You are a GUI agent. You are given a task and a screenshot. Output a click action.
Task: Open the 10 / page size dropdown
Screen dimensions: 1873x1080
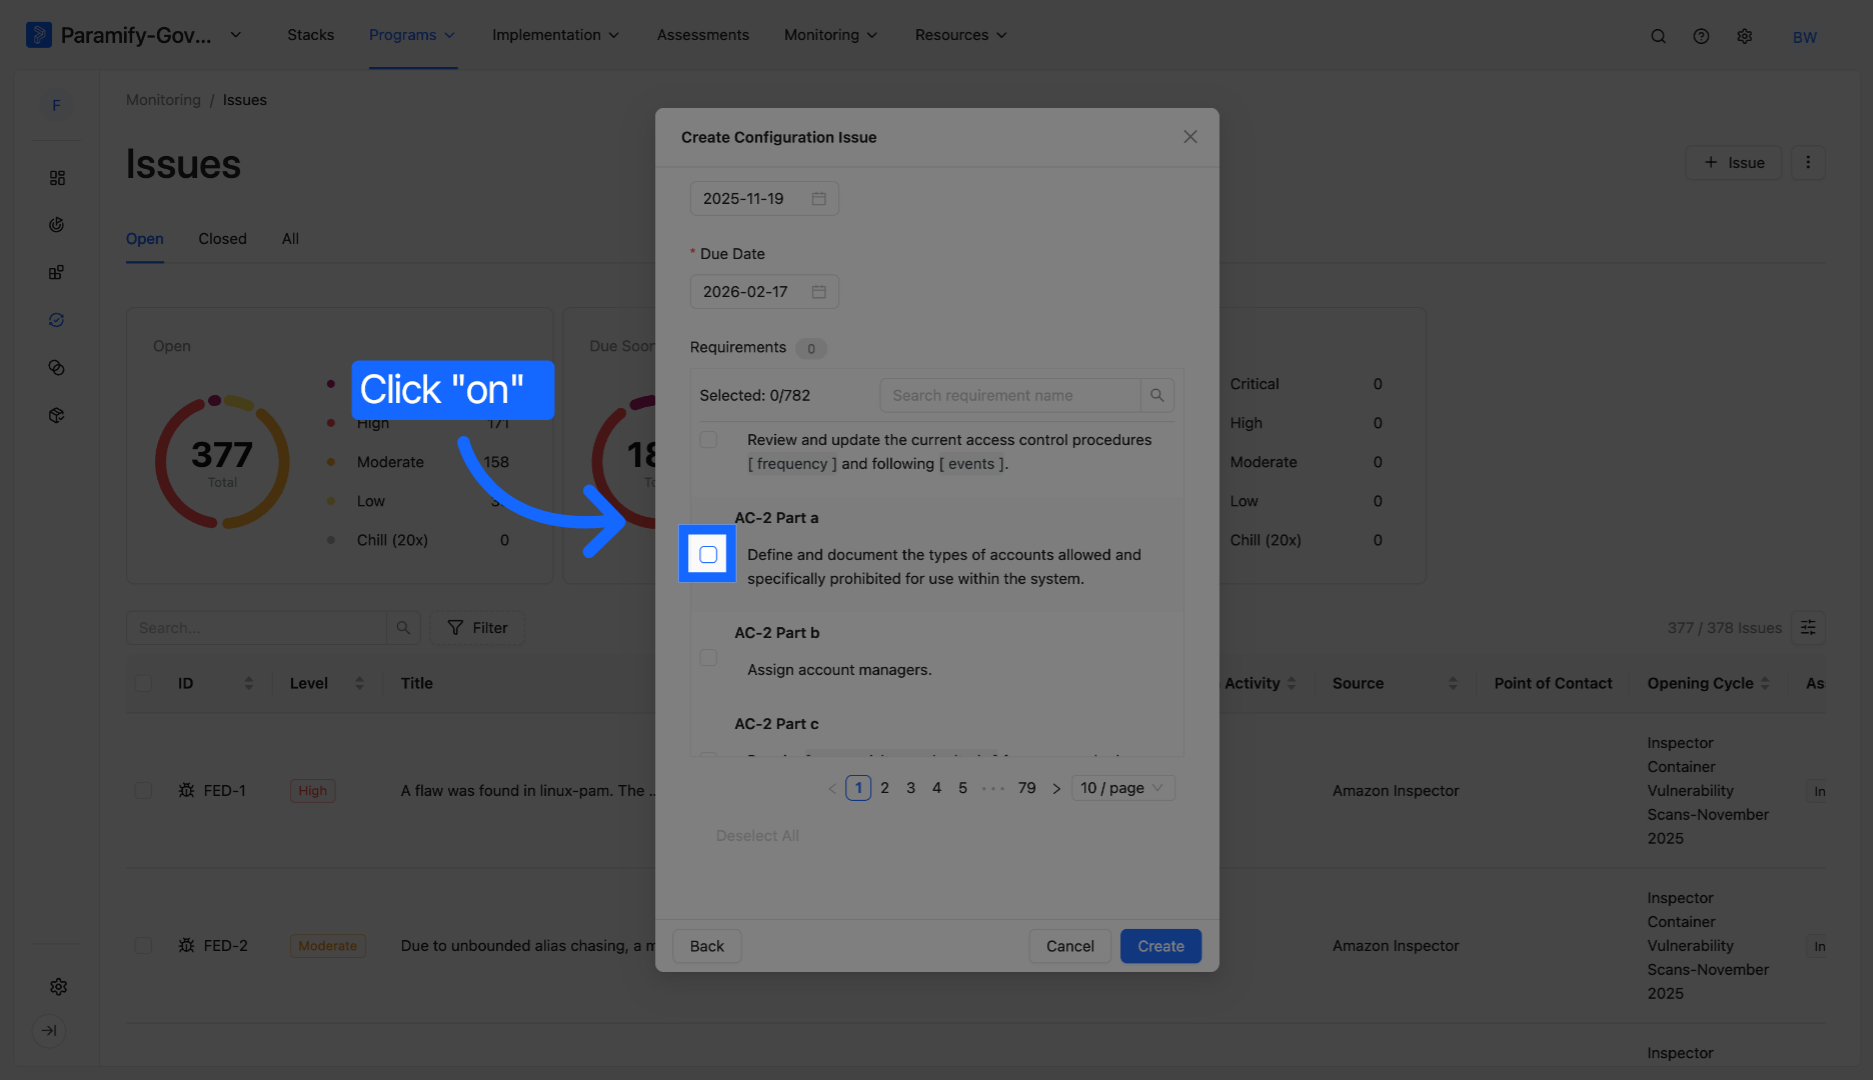(x=1122, y=788)
